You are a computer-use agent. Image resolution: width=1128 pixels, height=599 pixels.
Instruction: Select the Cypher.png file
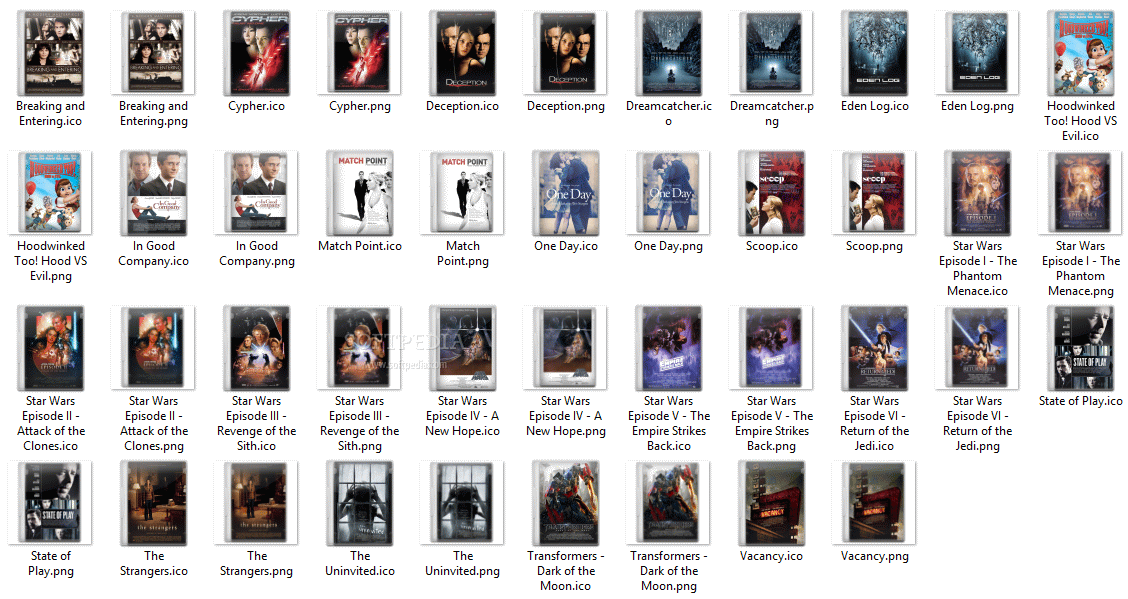(359, 52)
